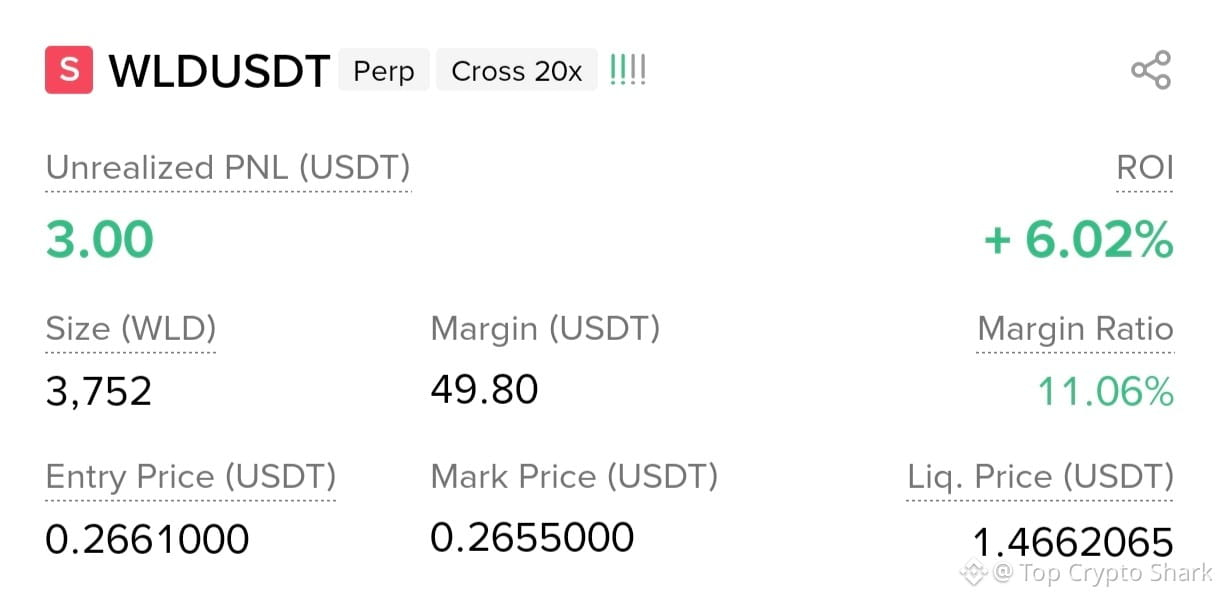Tap the 49.80 margin value
This screenshot has height=597, width=1220.
[x=485, y=389]
